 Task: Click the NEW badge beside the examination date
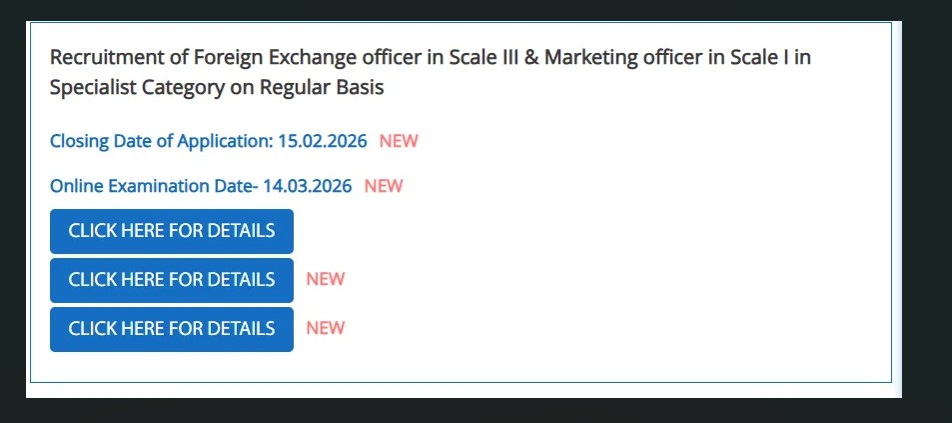[383, 186]
